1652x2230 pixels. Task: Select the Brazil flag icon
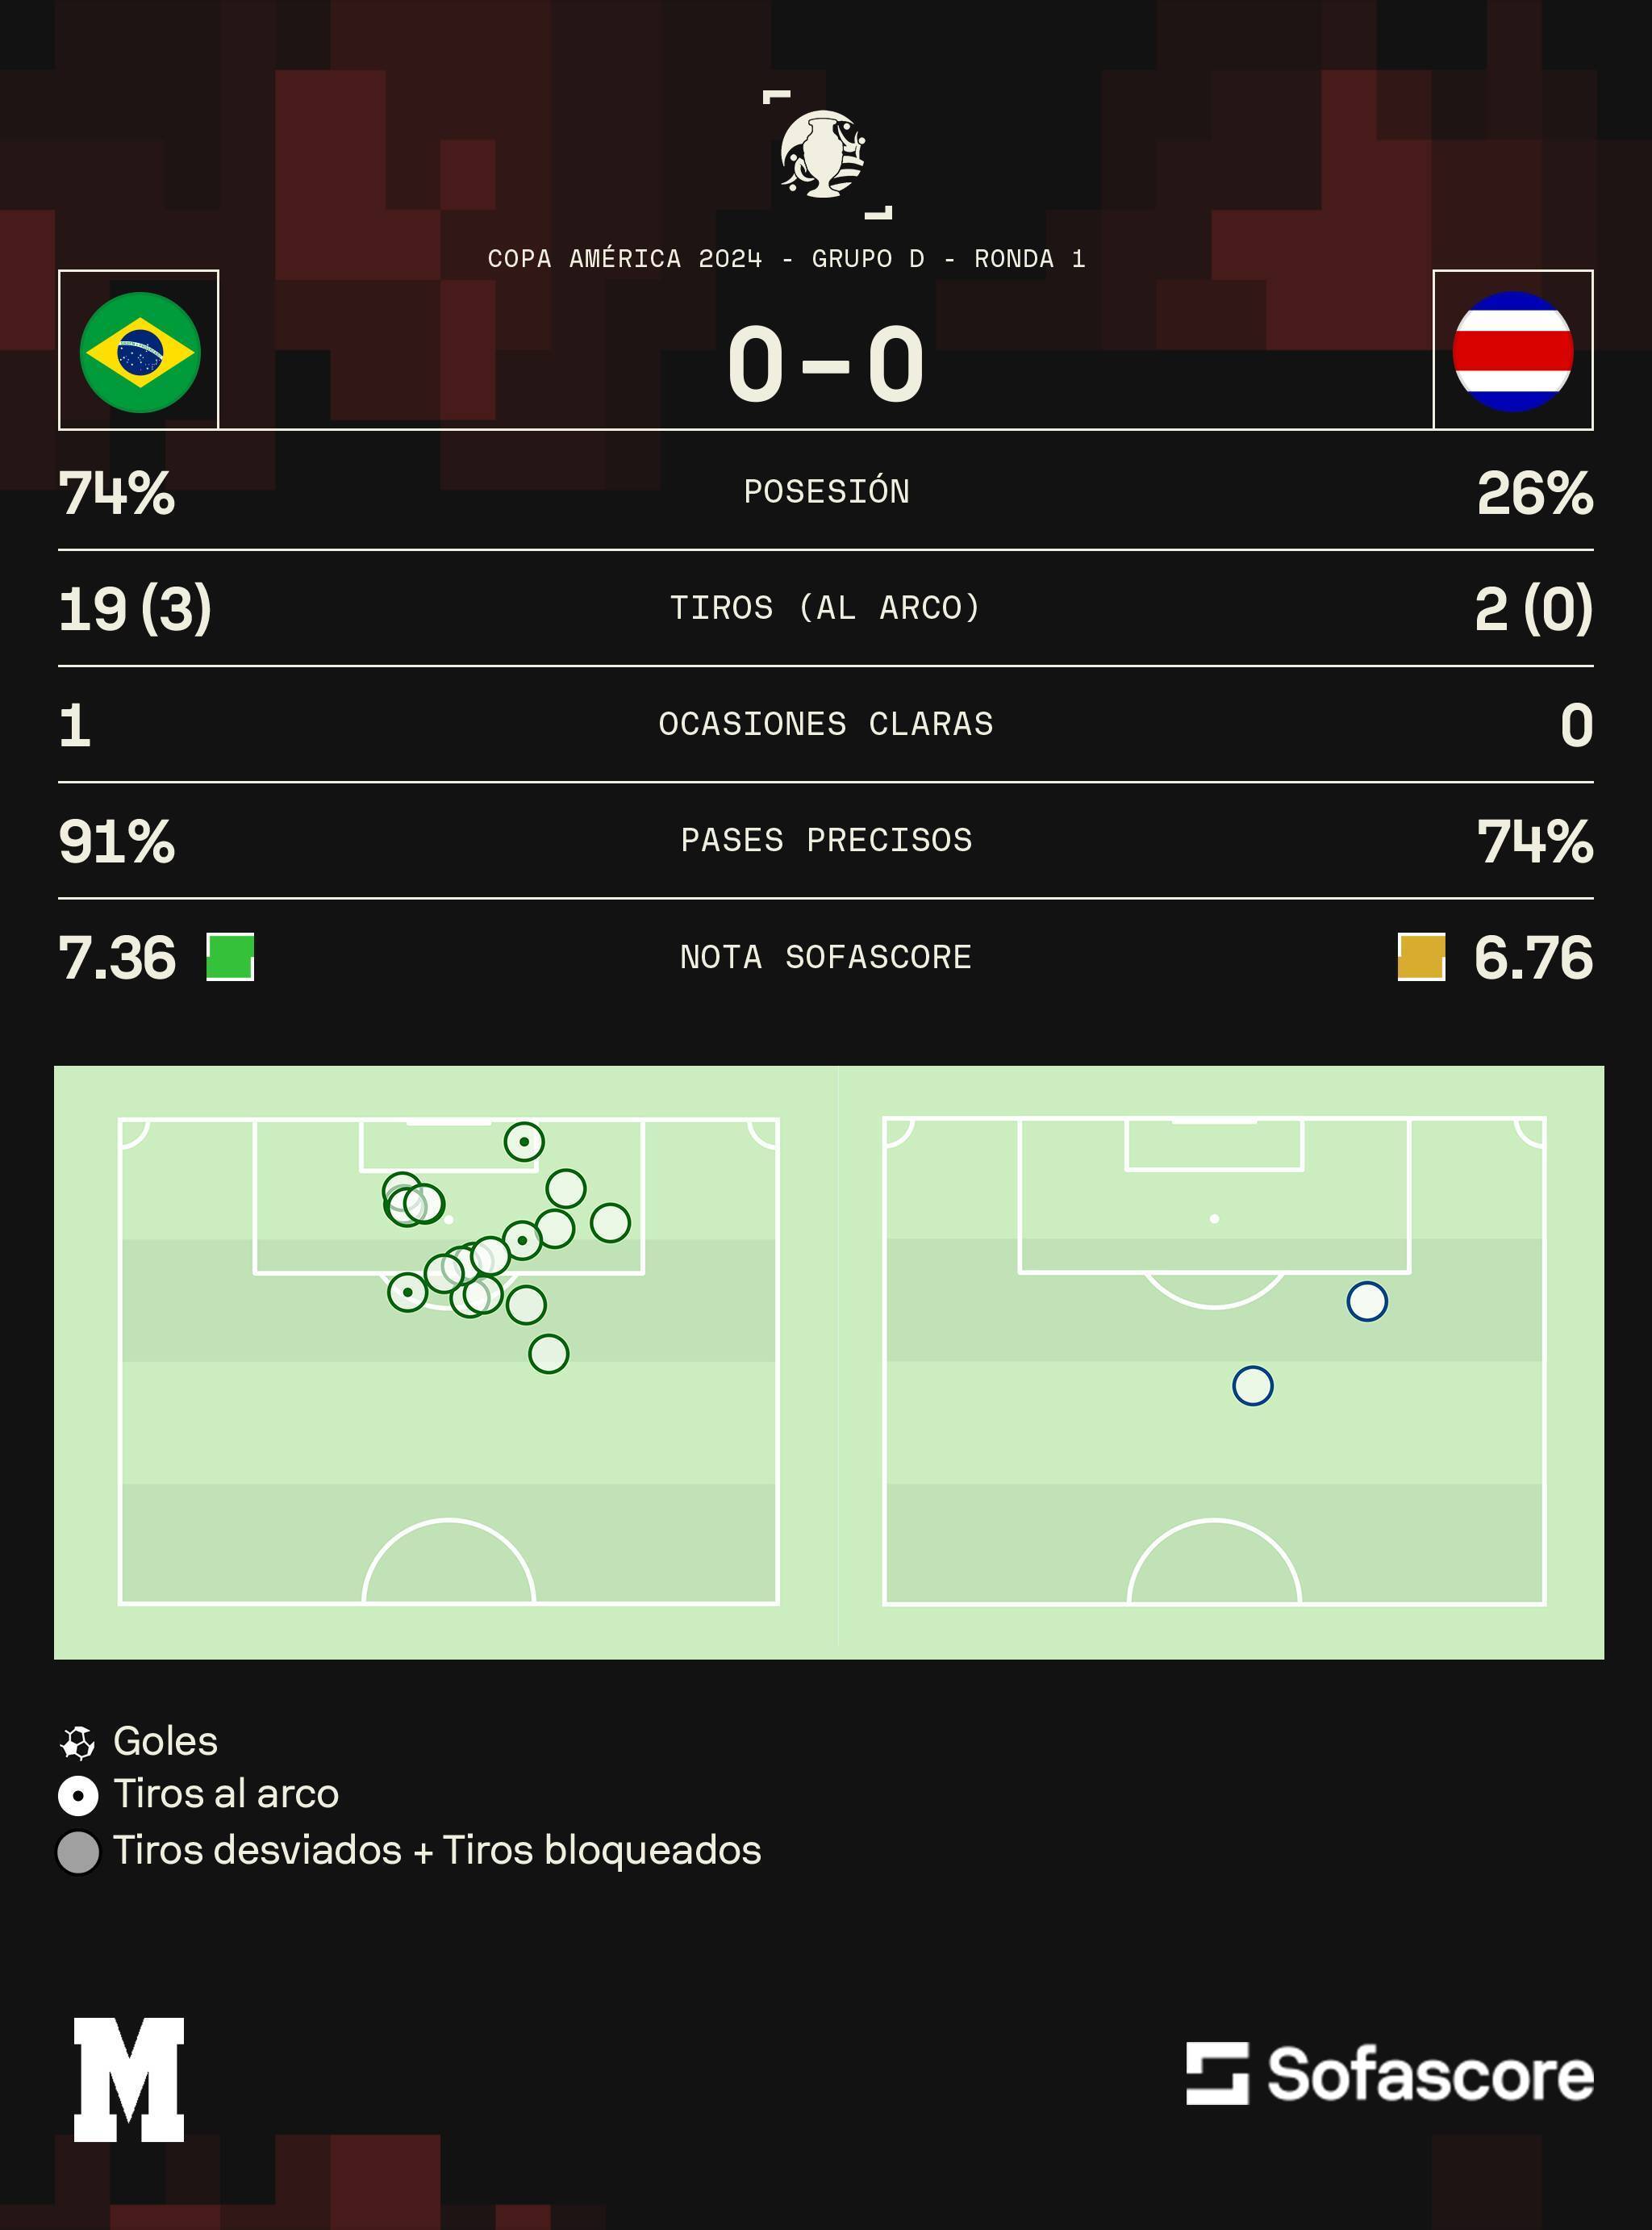(140, 352)
